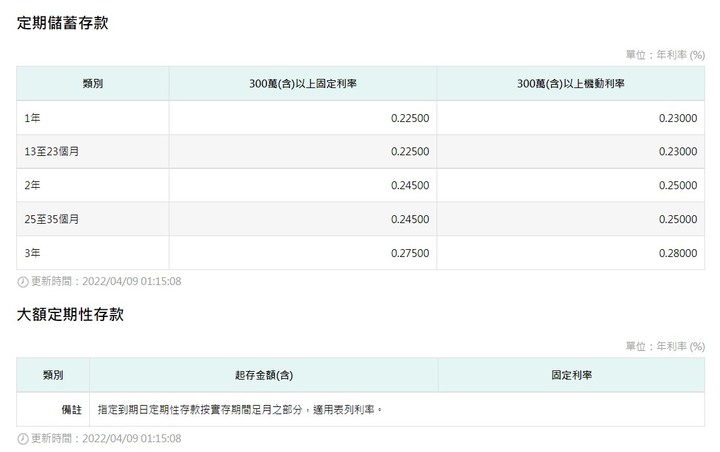Image resolution: width=720 pixels, height=452 pixels.
Task: Click the note text 指定到期日定期性存款按實存期間足月之部分
Action: [x=200, y=409]
